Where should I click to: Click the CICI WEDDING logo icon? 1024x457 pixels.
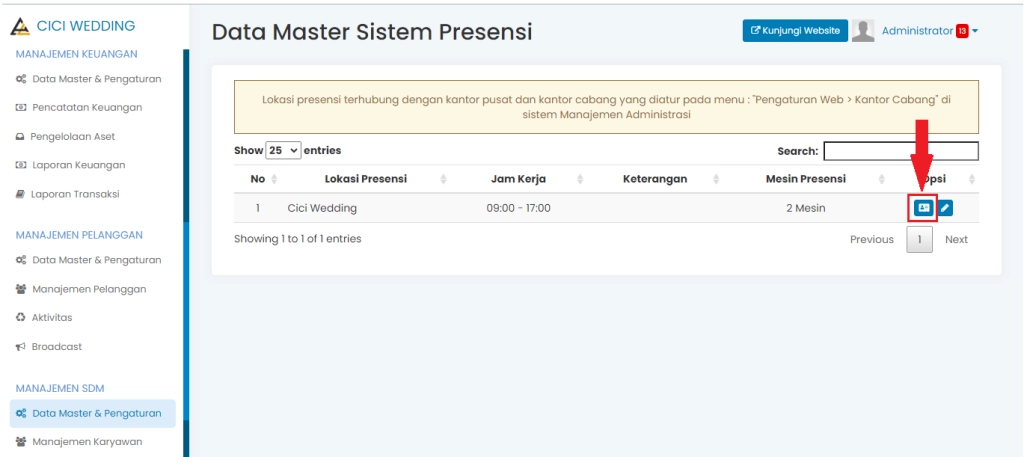[x=20, y=26]
